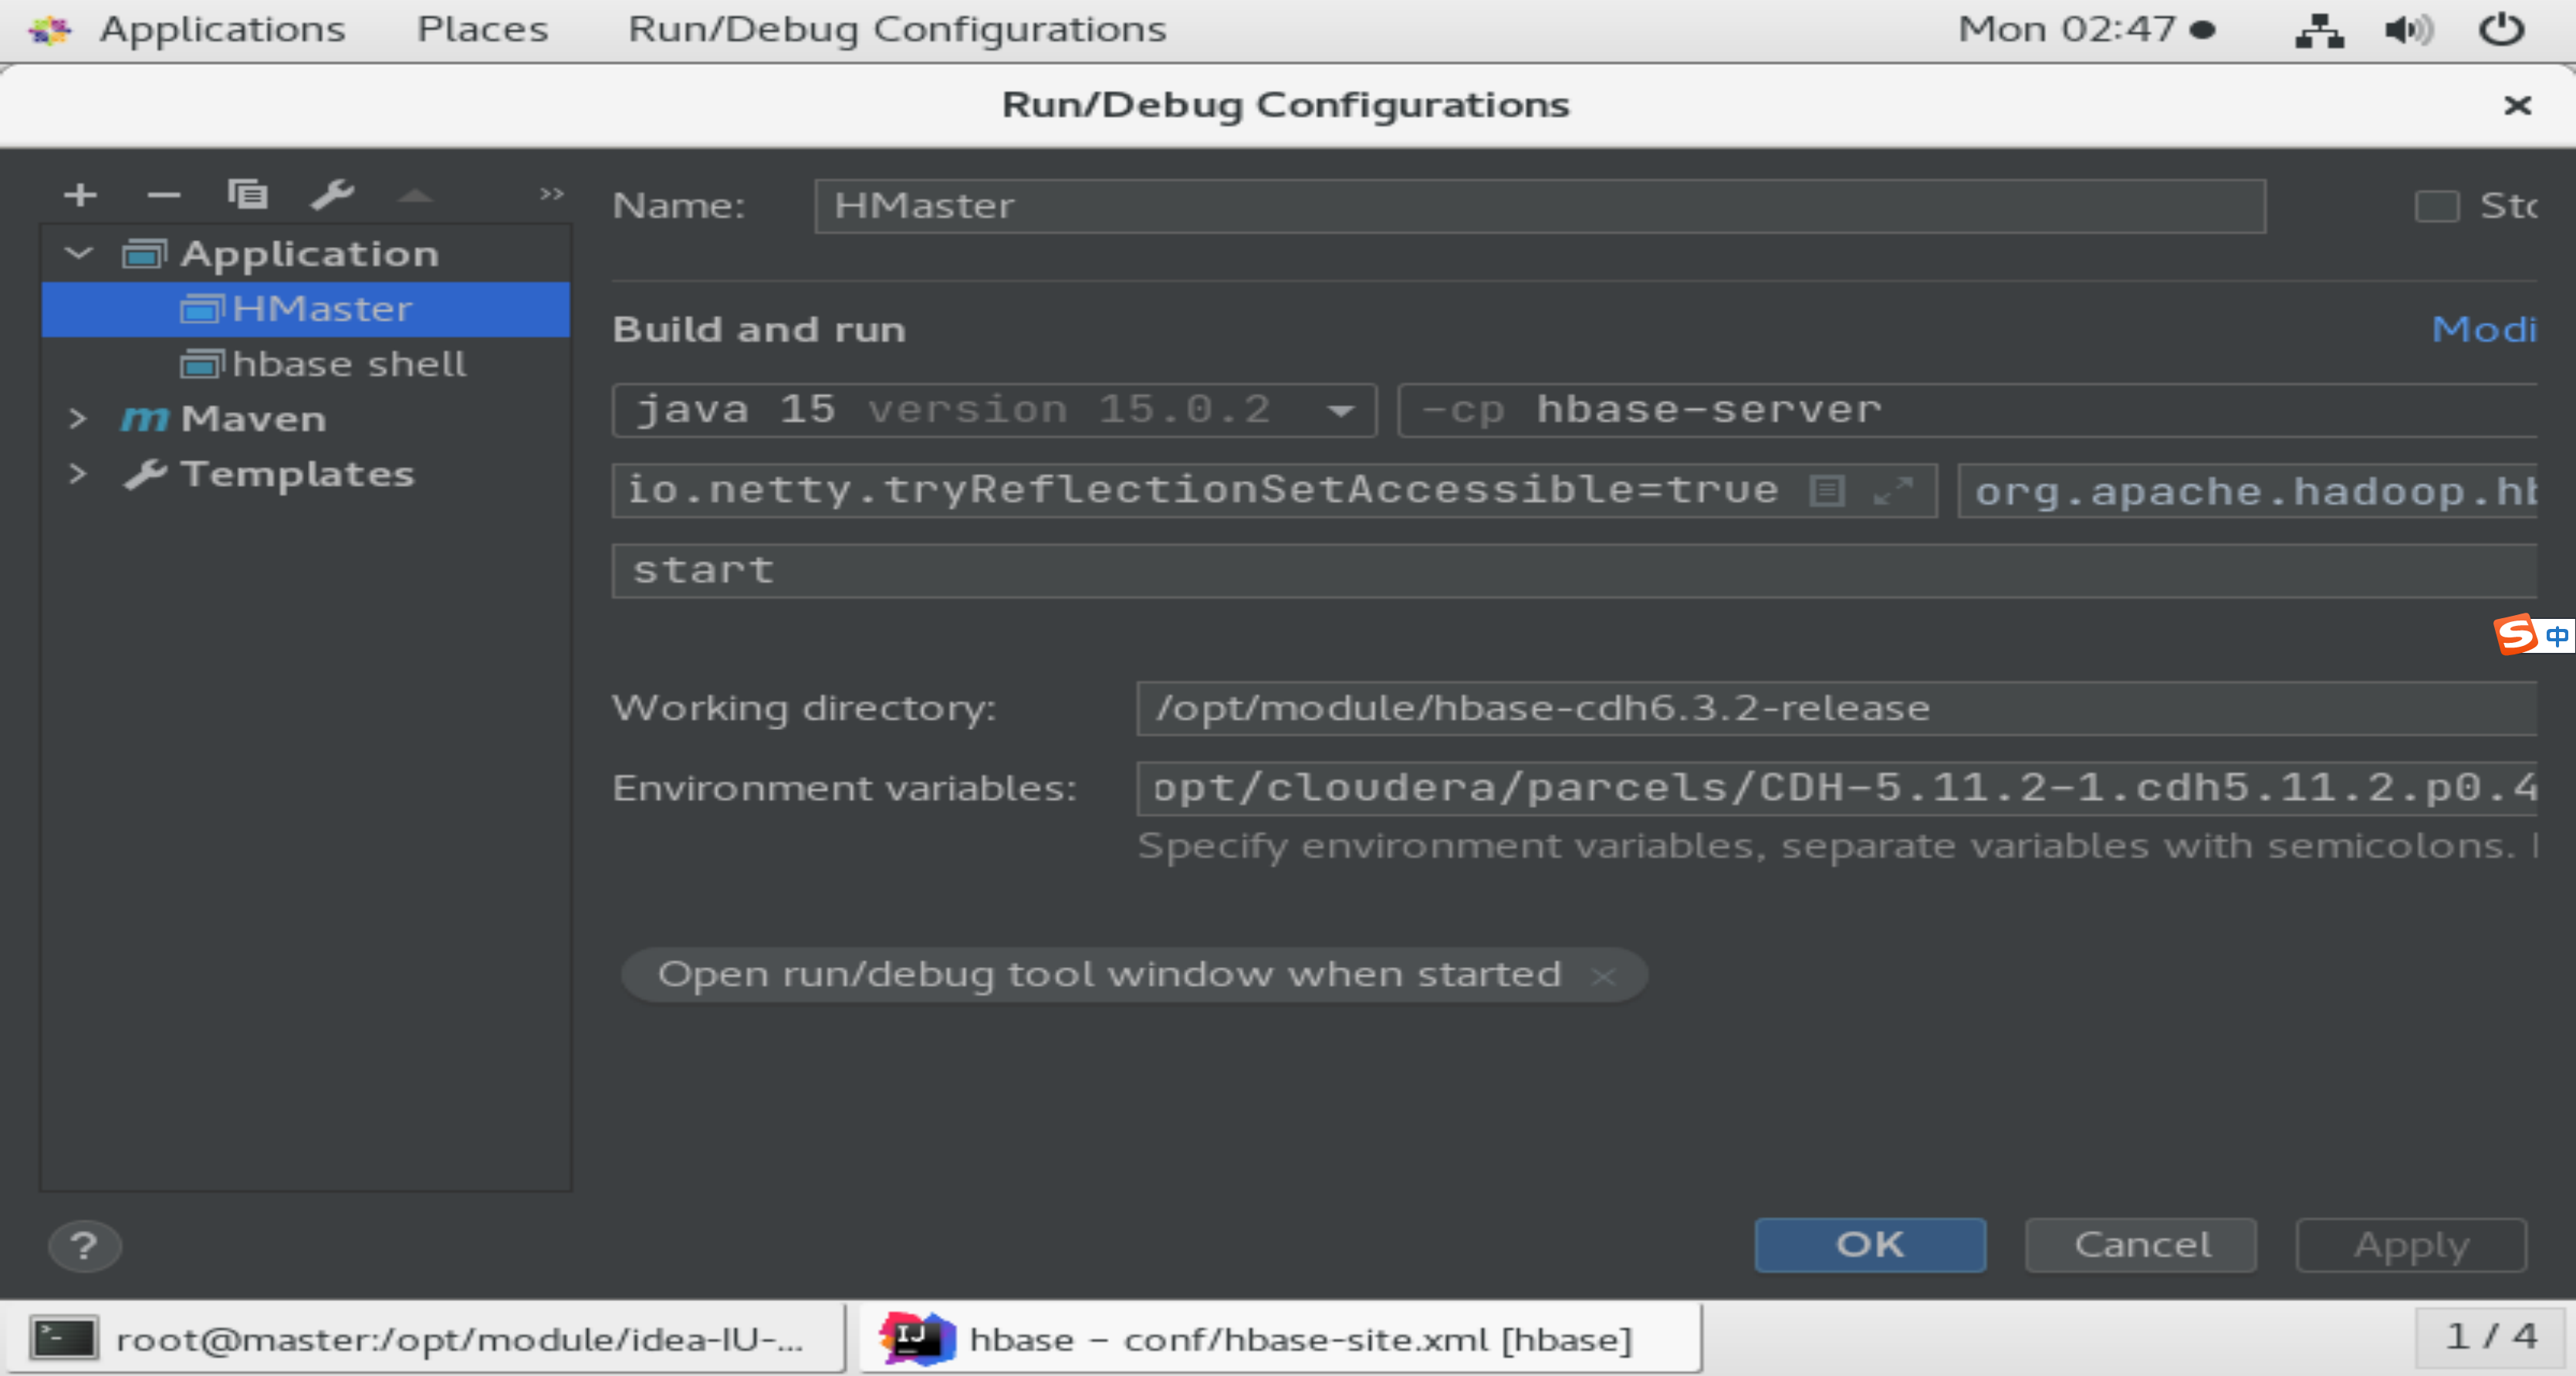
Task: Expand the Templates tree node
Action: [x=79, y=474]
